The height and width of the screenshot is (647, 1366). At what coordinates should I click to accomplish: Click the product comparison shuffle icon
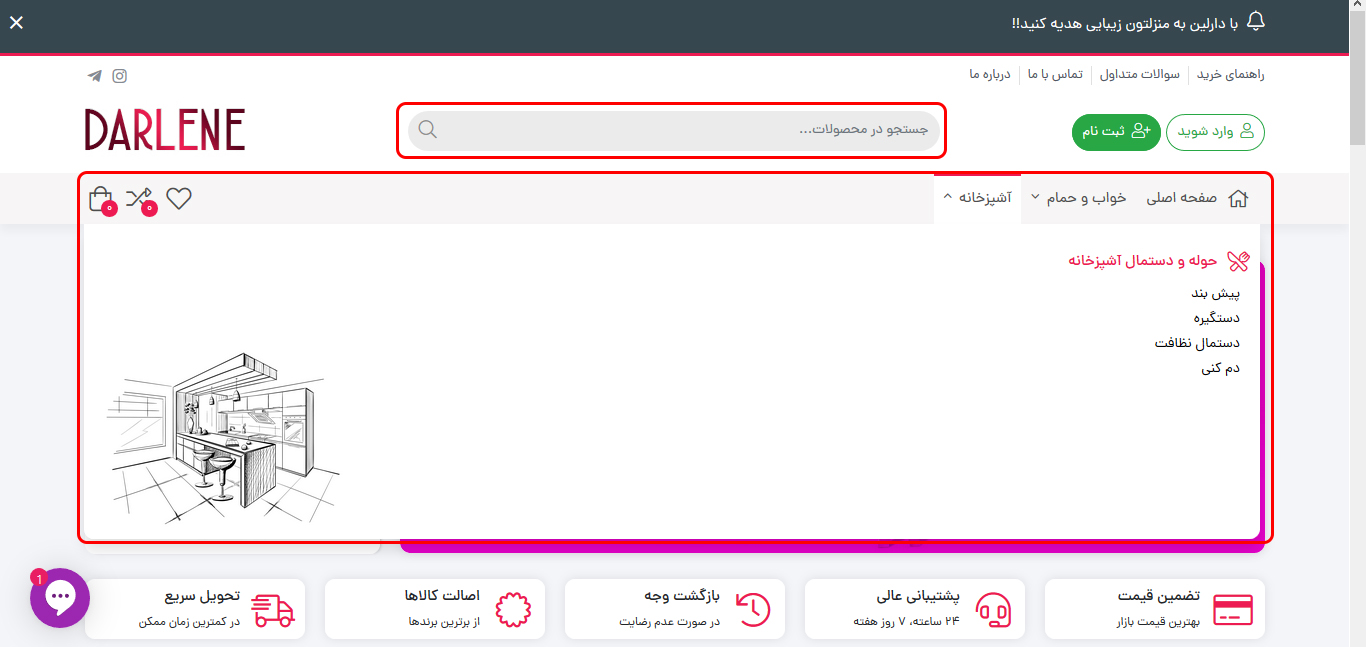click(x=140, y=197)
